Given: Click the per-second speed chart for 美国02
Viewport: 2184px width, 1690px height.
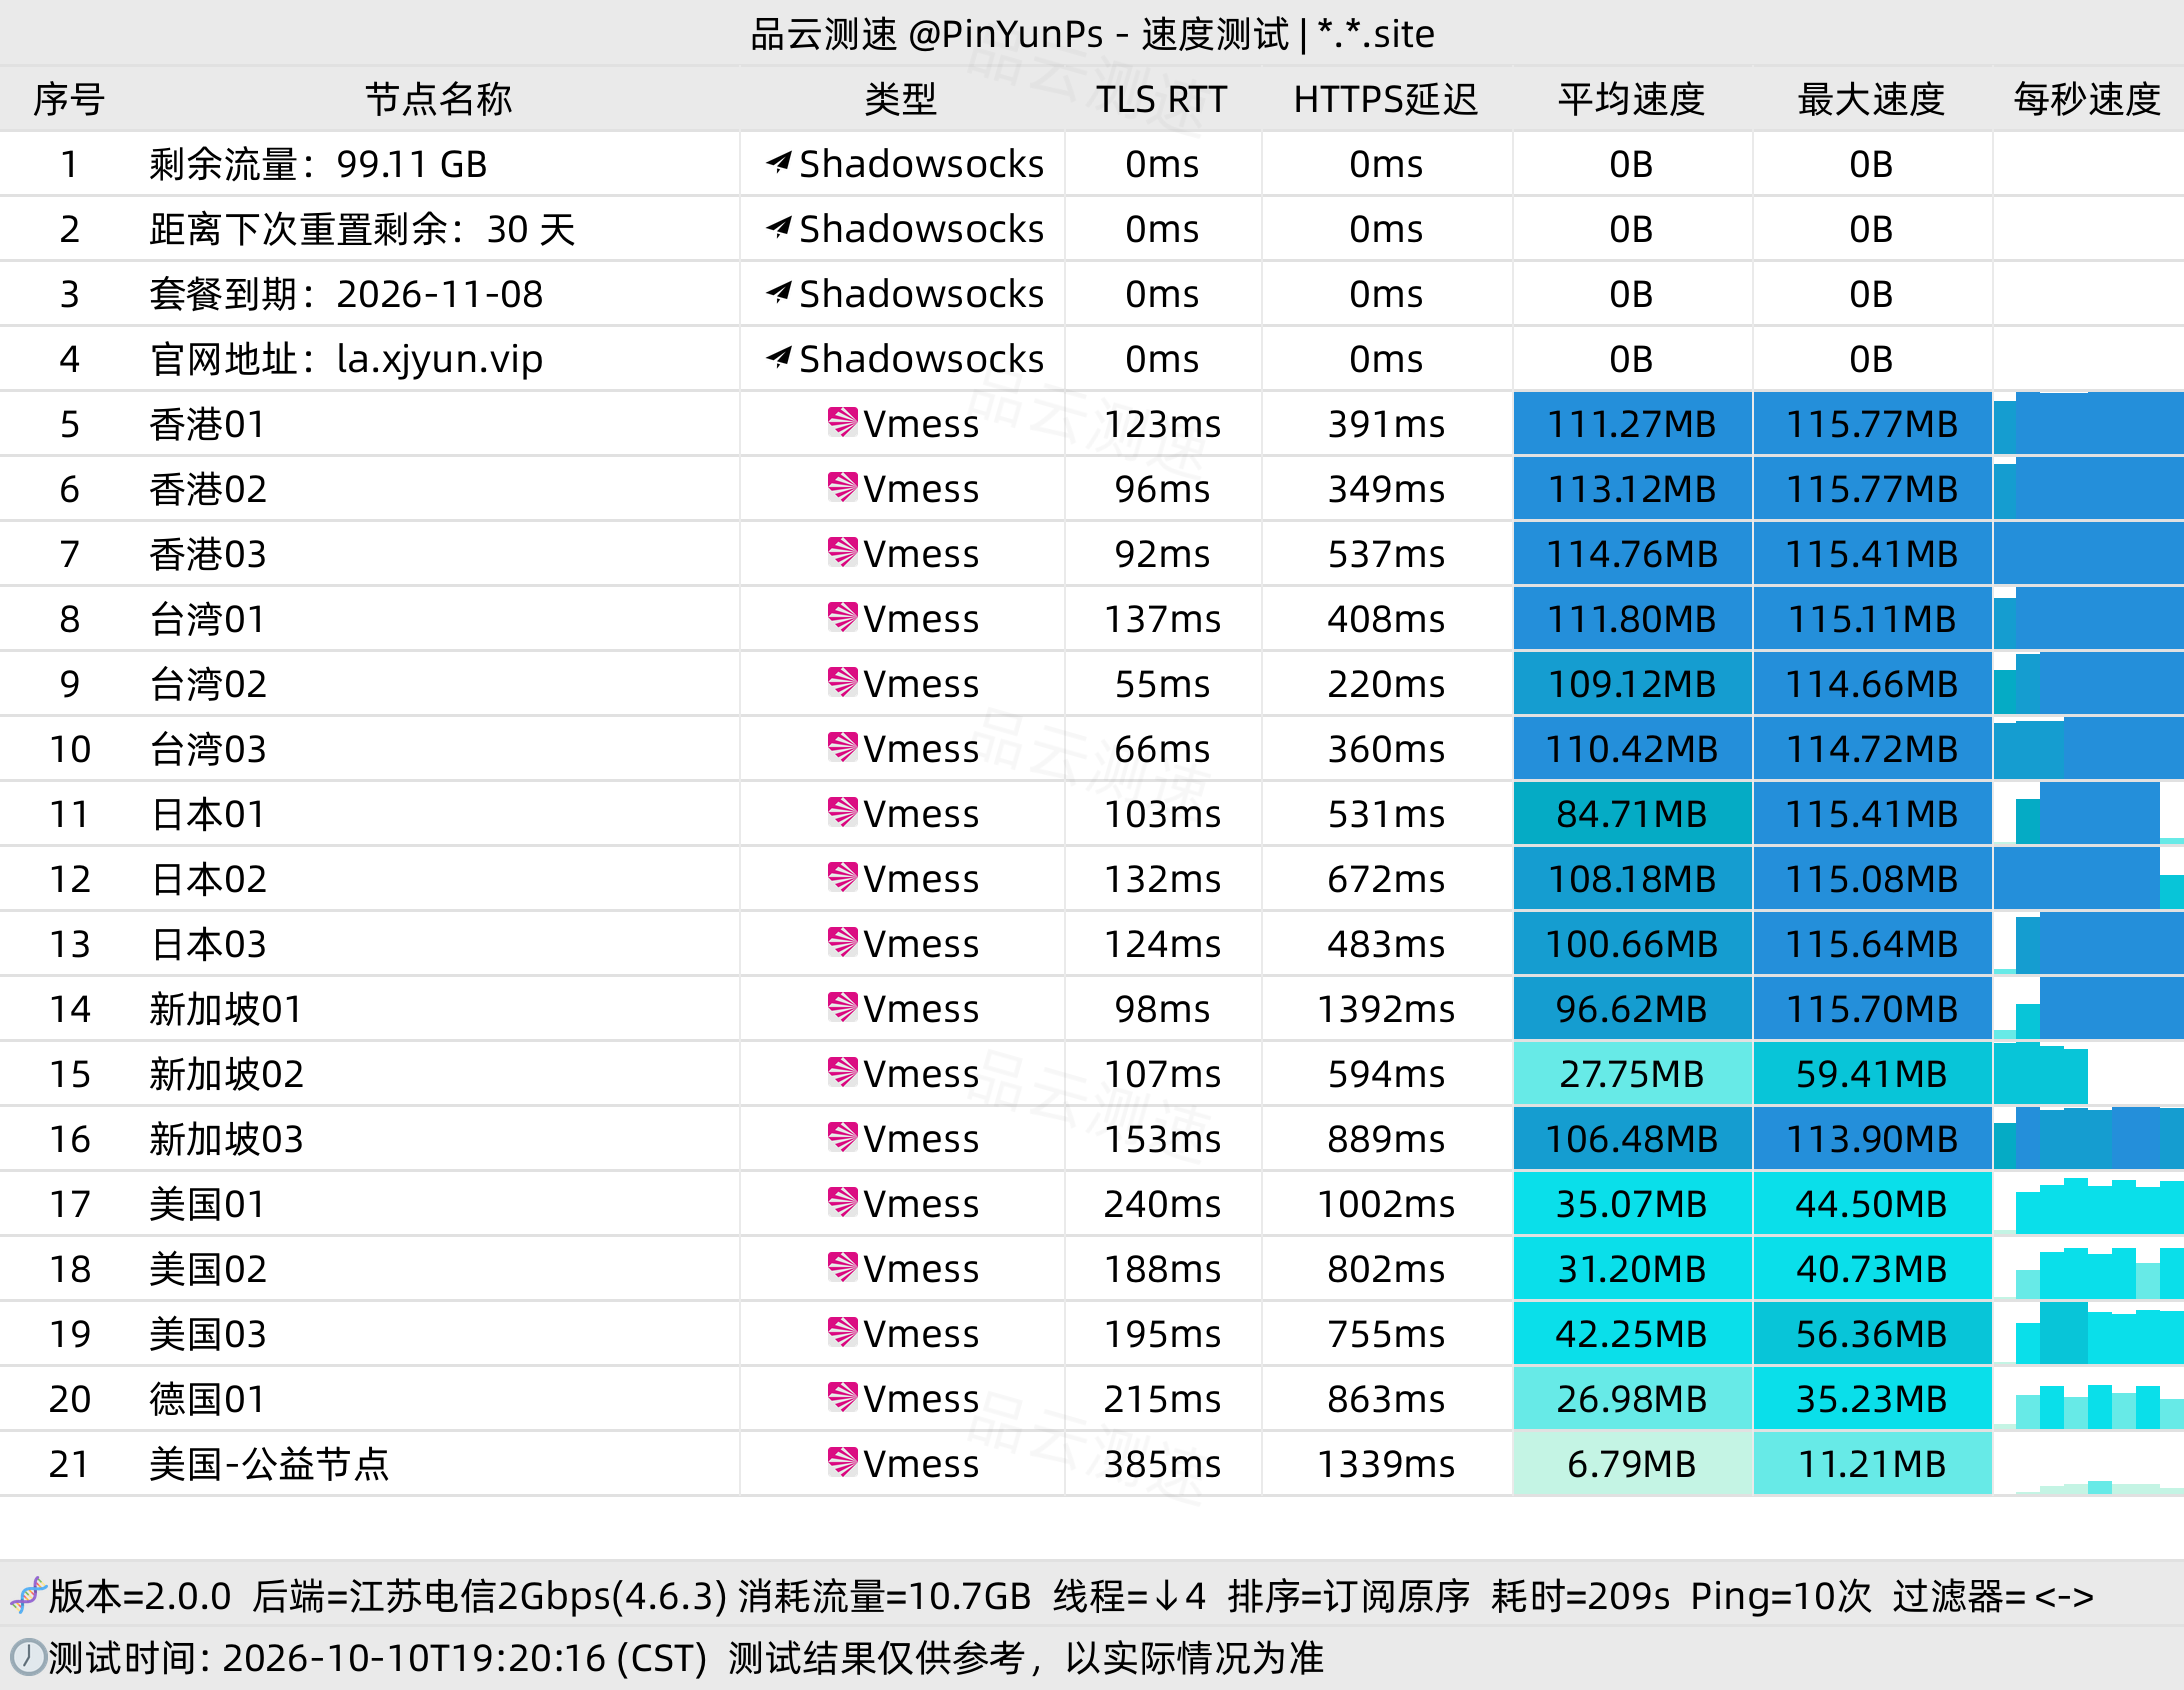Looking at the screenshot, I should pyautogui.click(x=2088, y=1269).
